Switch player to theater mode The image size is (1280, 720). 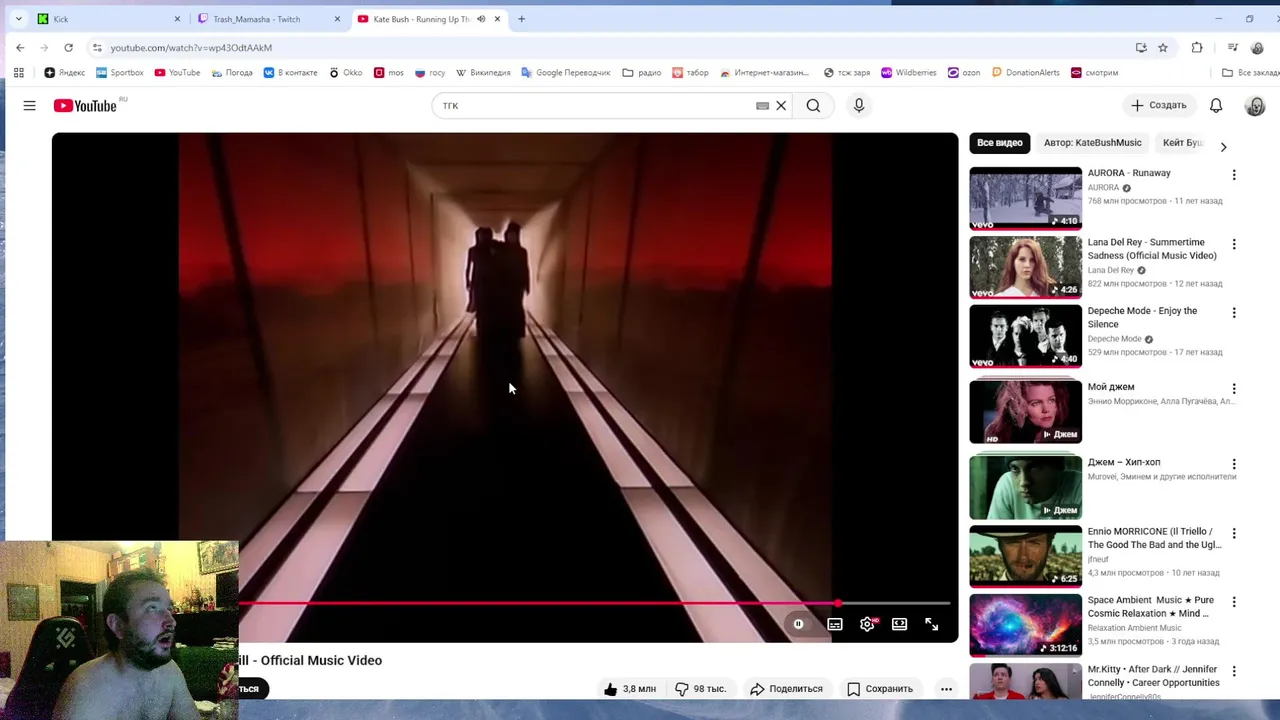(x=899, y=624)
